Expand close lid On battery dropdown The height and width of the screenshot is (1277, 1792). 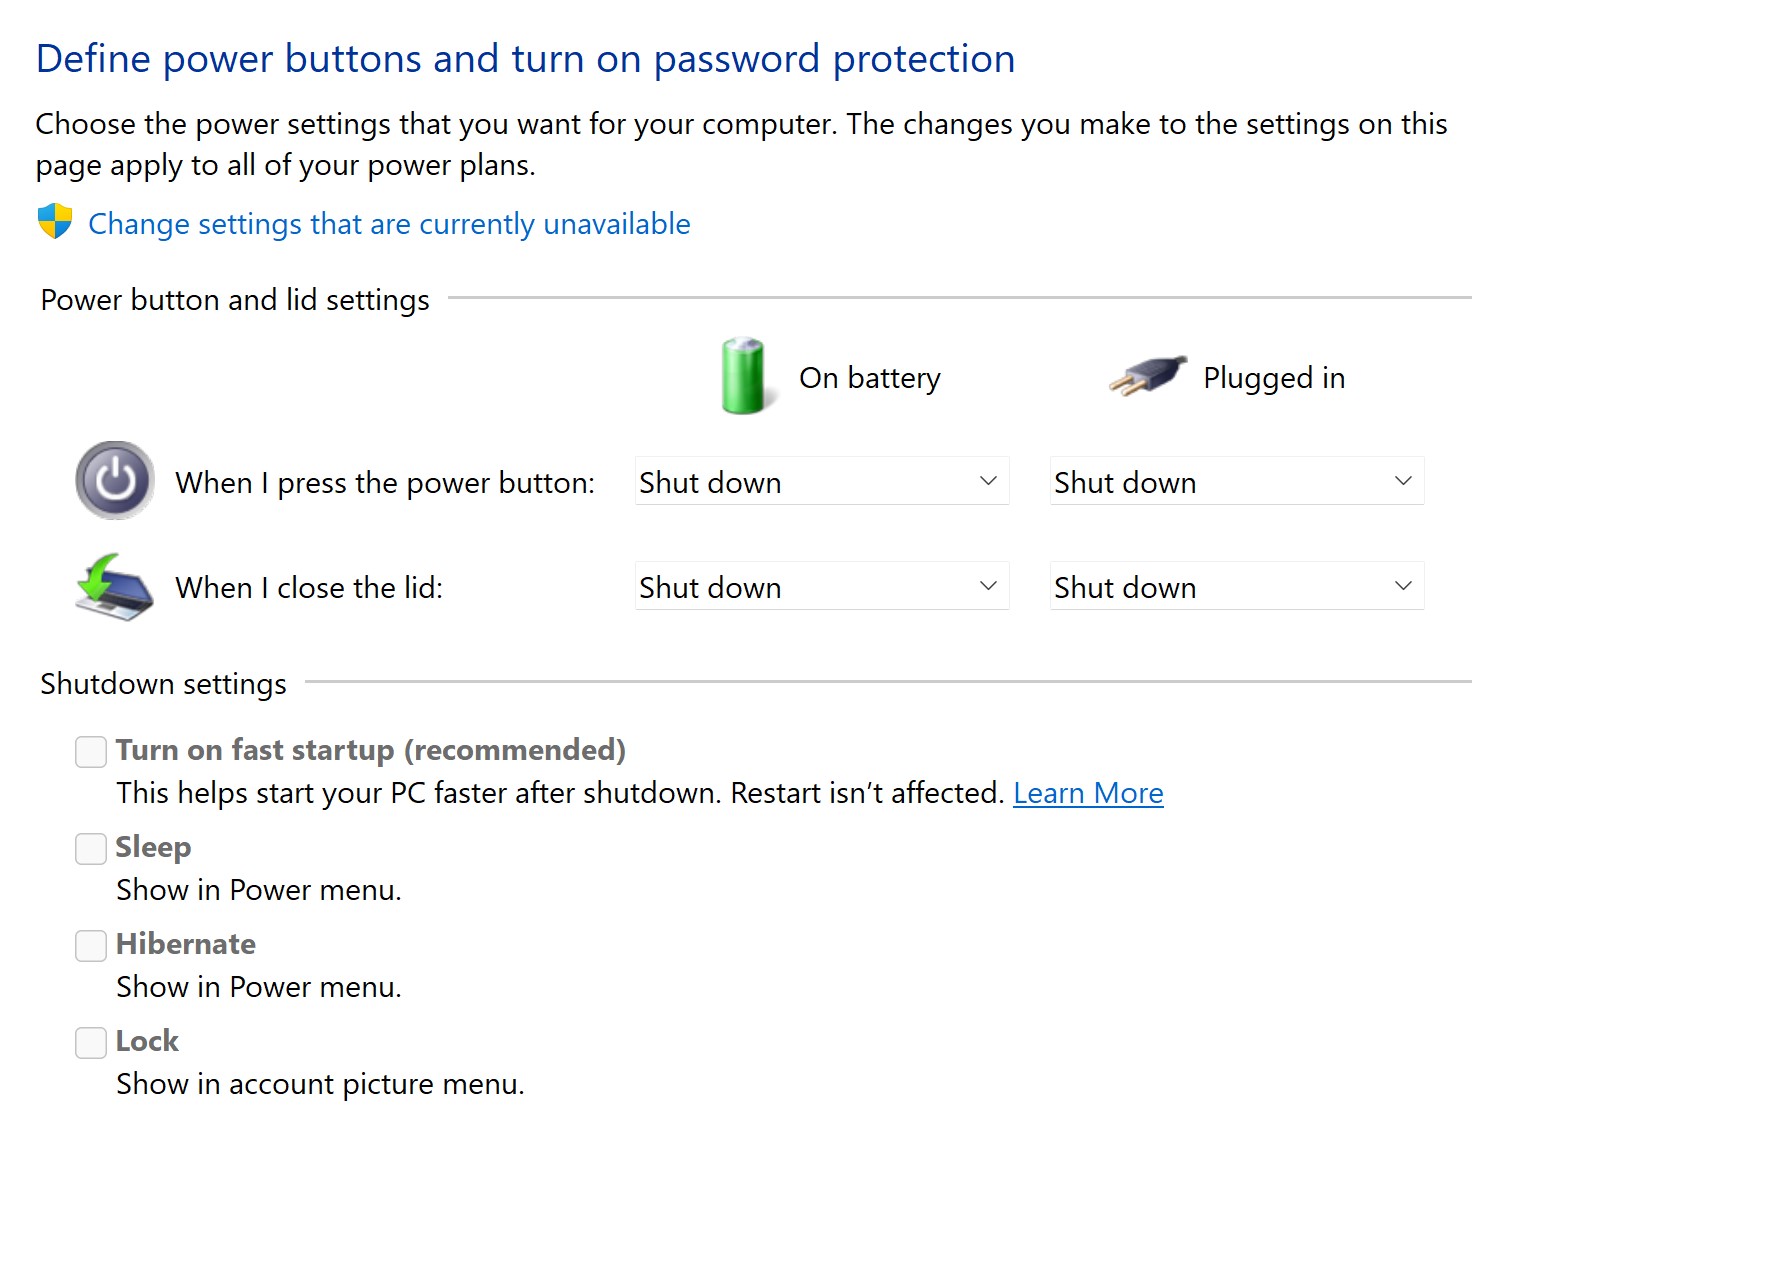coord(822,586)
